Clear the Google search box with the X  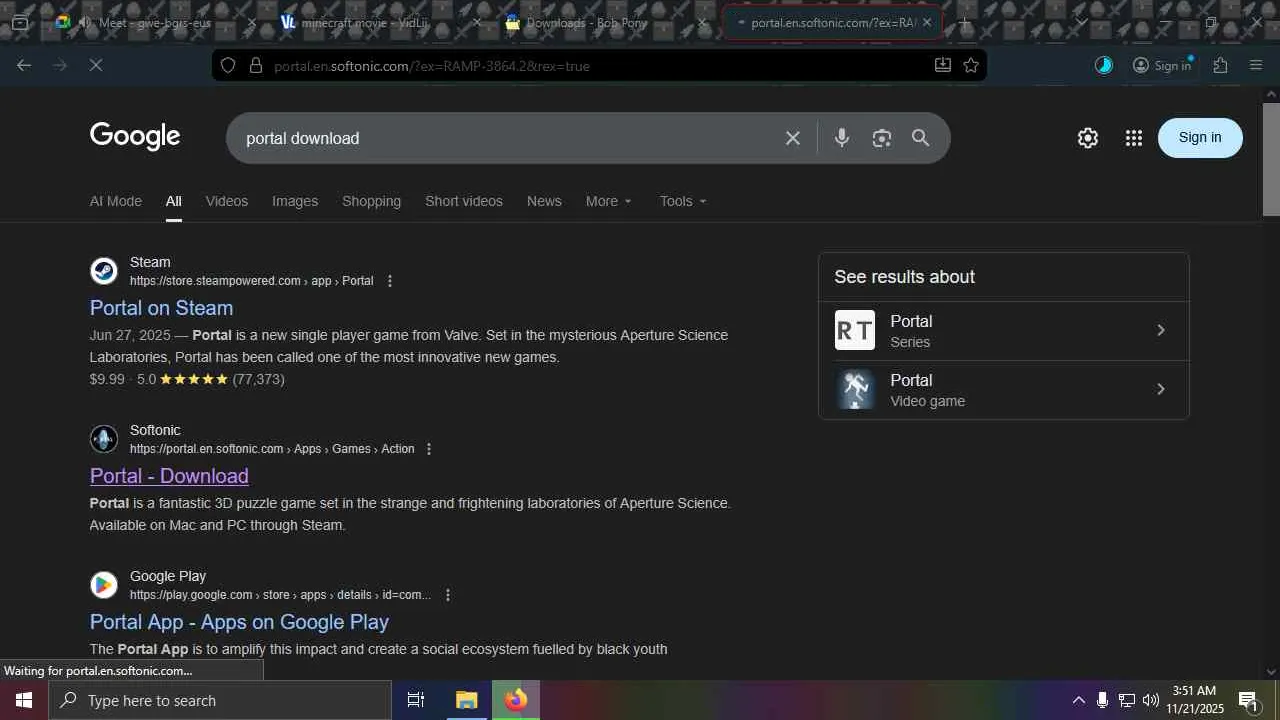(793, 138)
